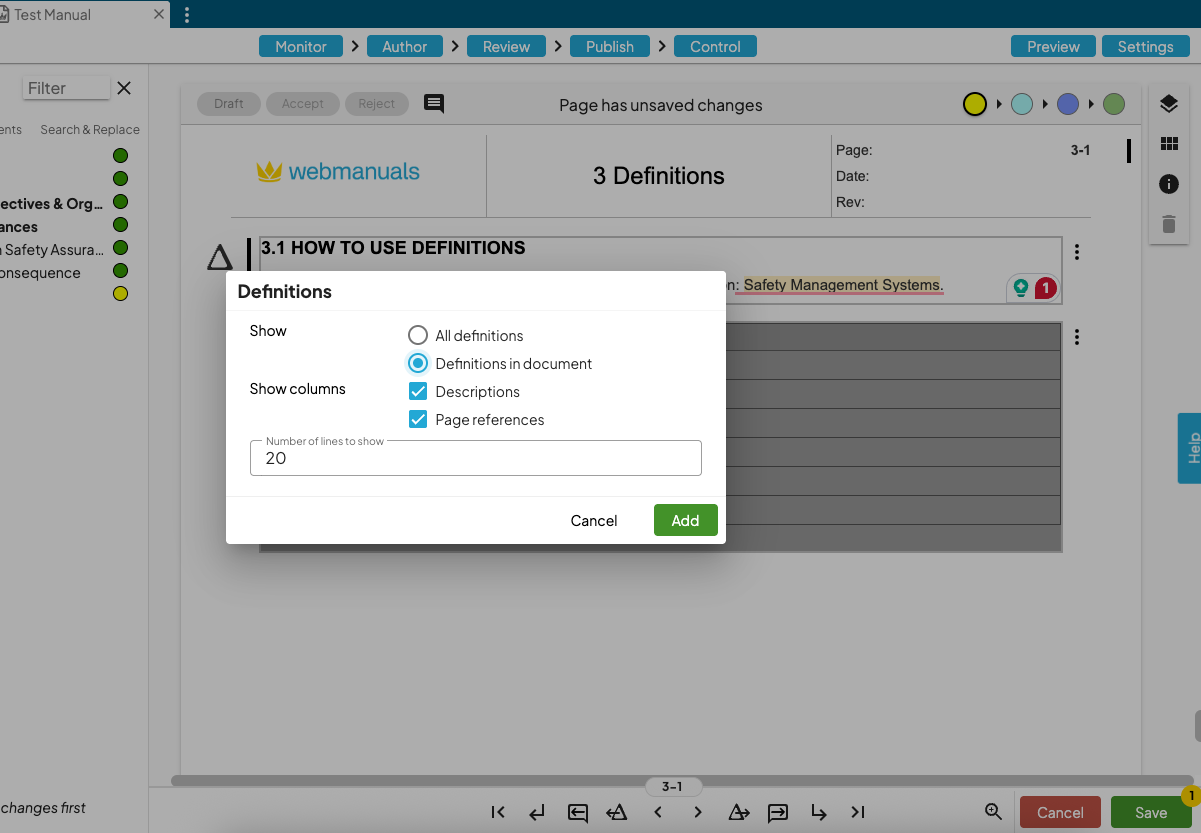The height and width of the screenshot is (833, 1201).
Task: Open the grid view icon in right panel
Action: [x=1169, y=144]
